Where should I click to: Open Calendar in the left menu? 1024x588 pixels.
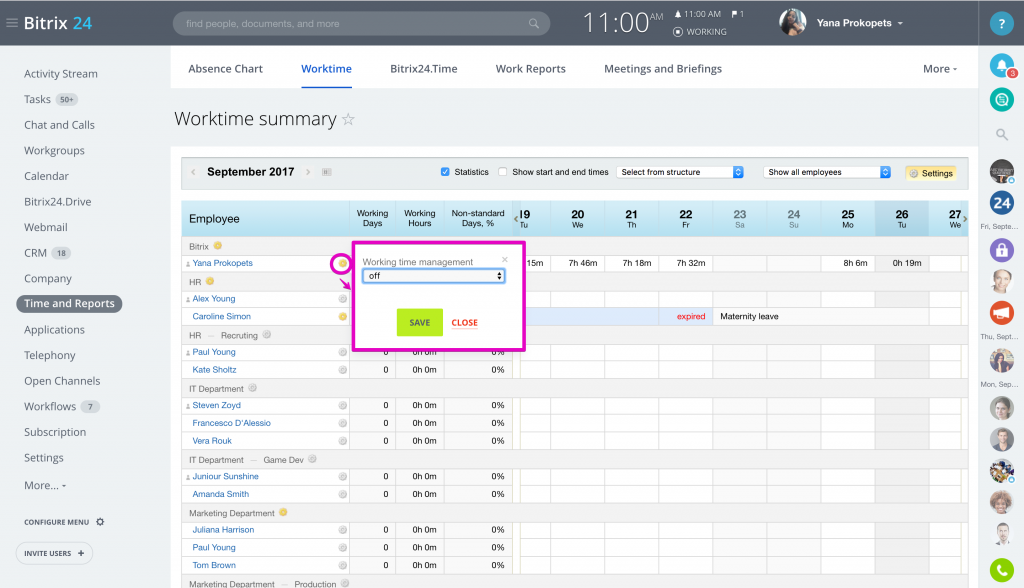click(46, 176)
